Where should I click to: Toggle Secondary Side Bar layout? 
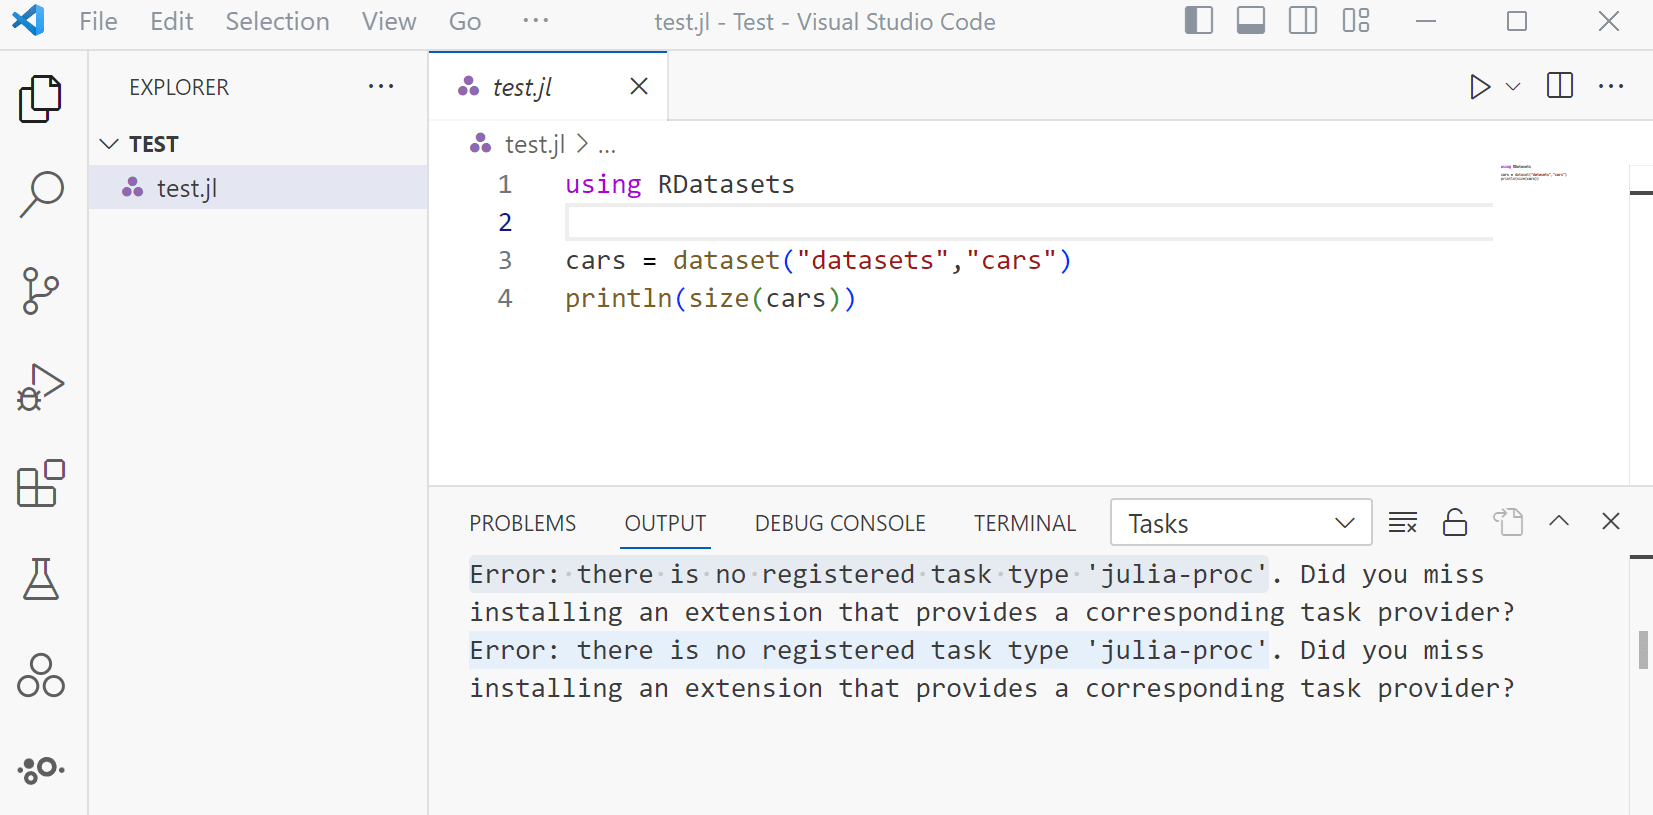click(x=1303, y=21)
